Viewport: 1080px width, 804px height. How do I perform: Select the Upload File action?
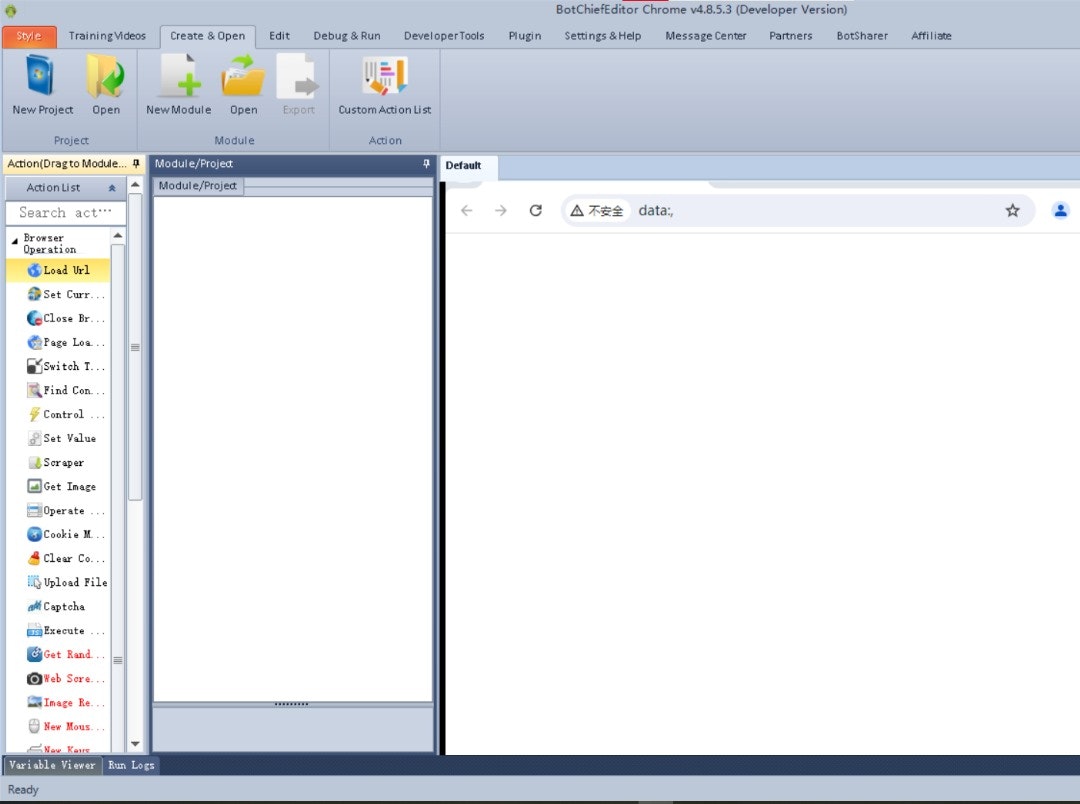click(67, 582)
